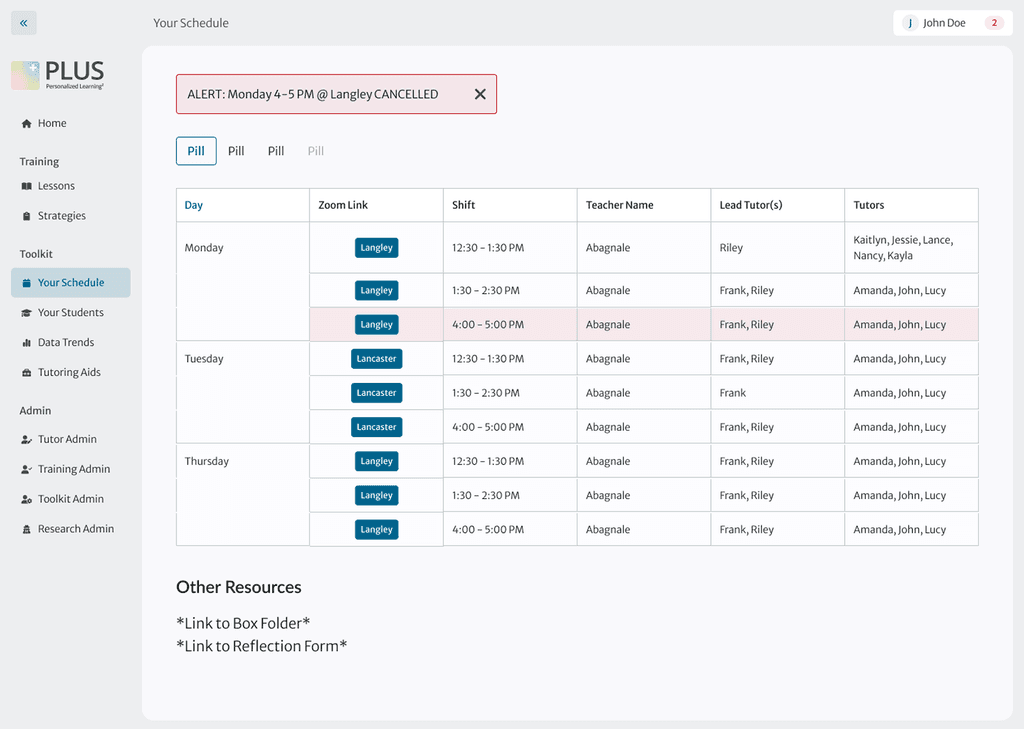Open Lancaster Zoom link for Tuesday 12:30 shift

[x=376, y=359]
